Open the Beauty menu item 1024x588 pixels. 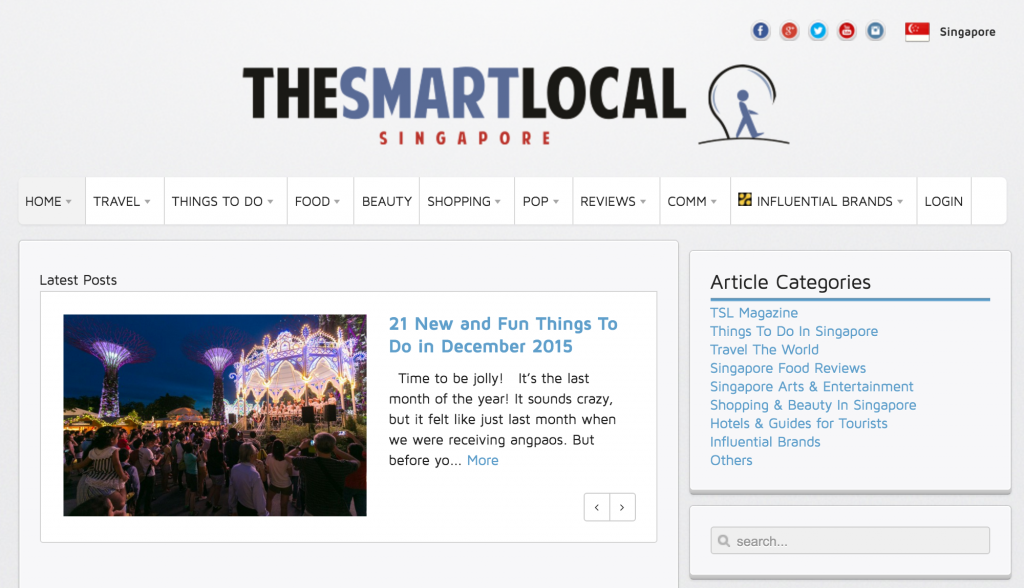(x=387, y=201)
